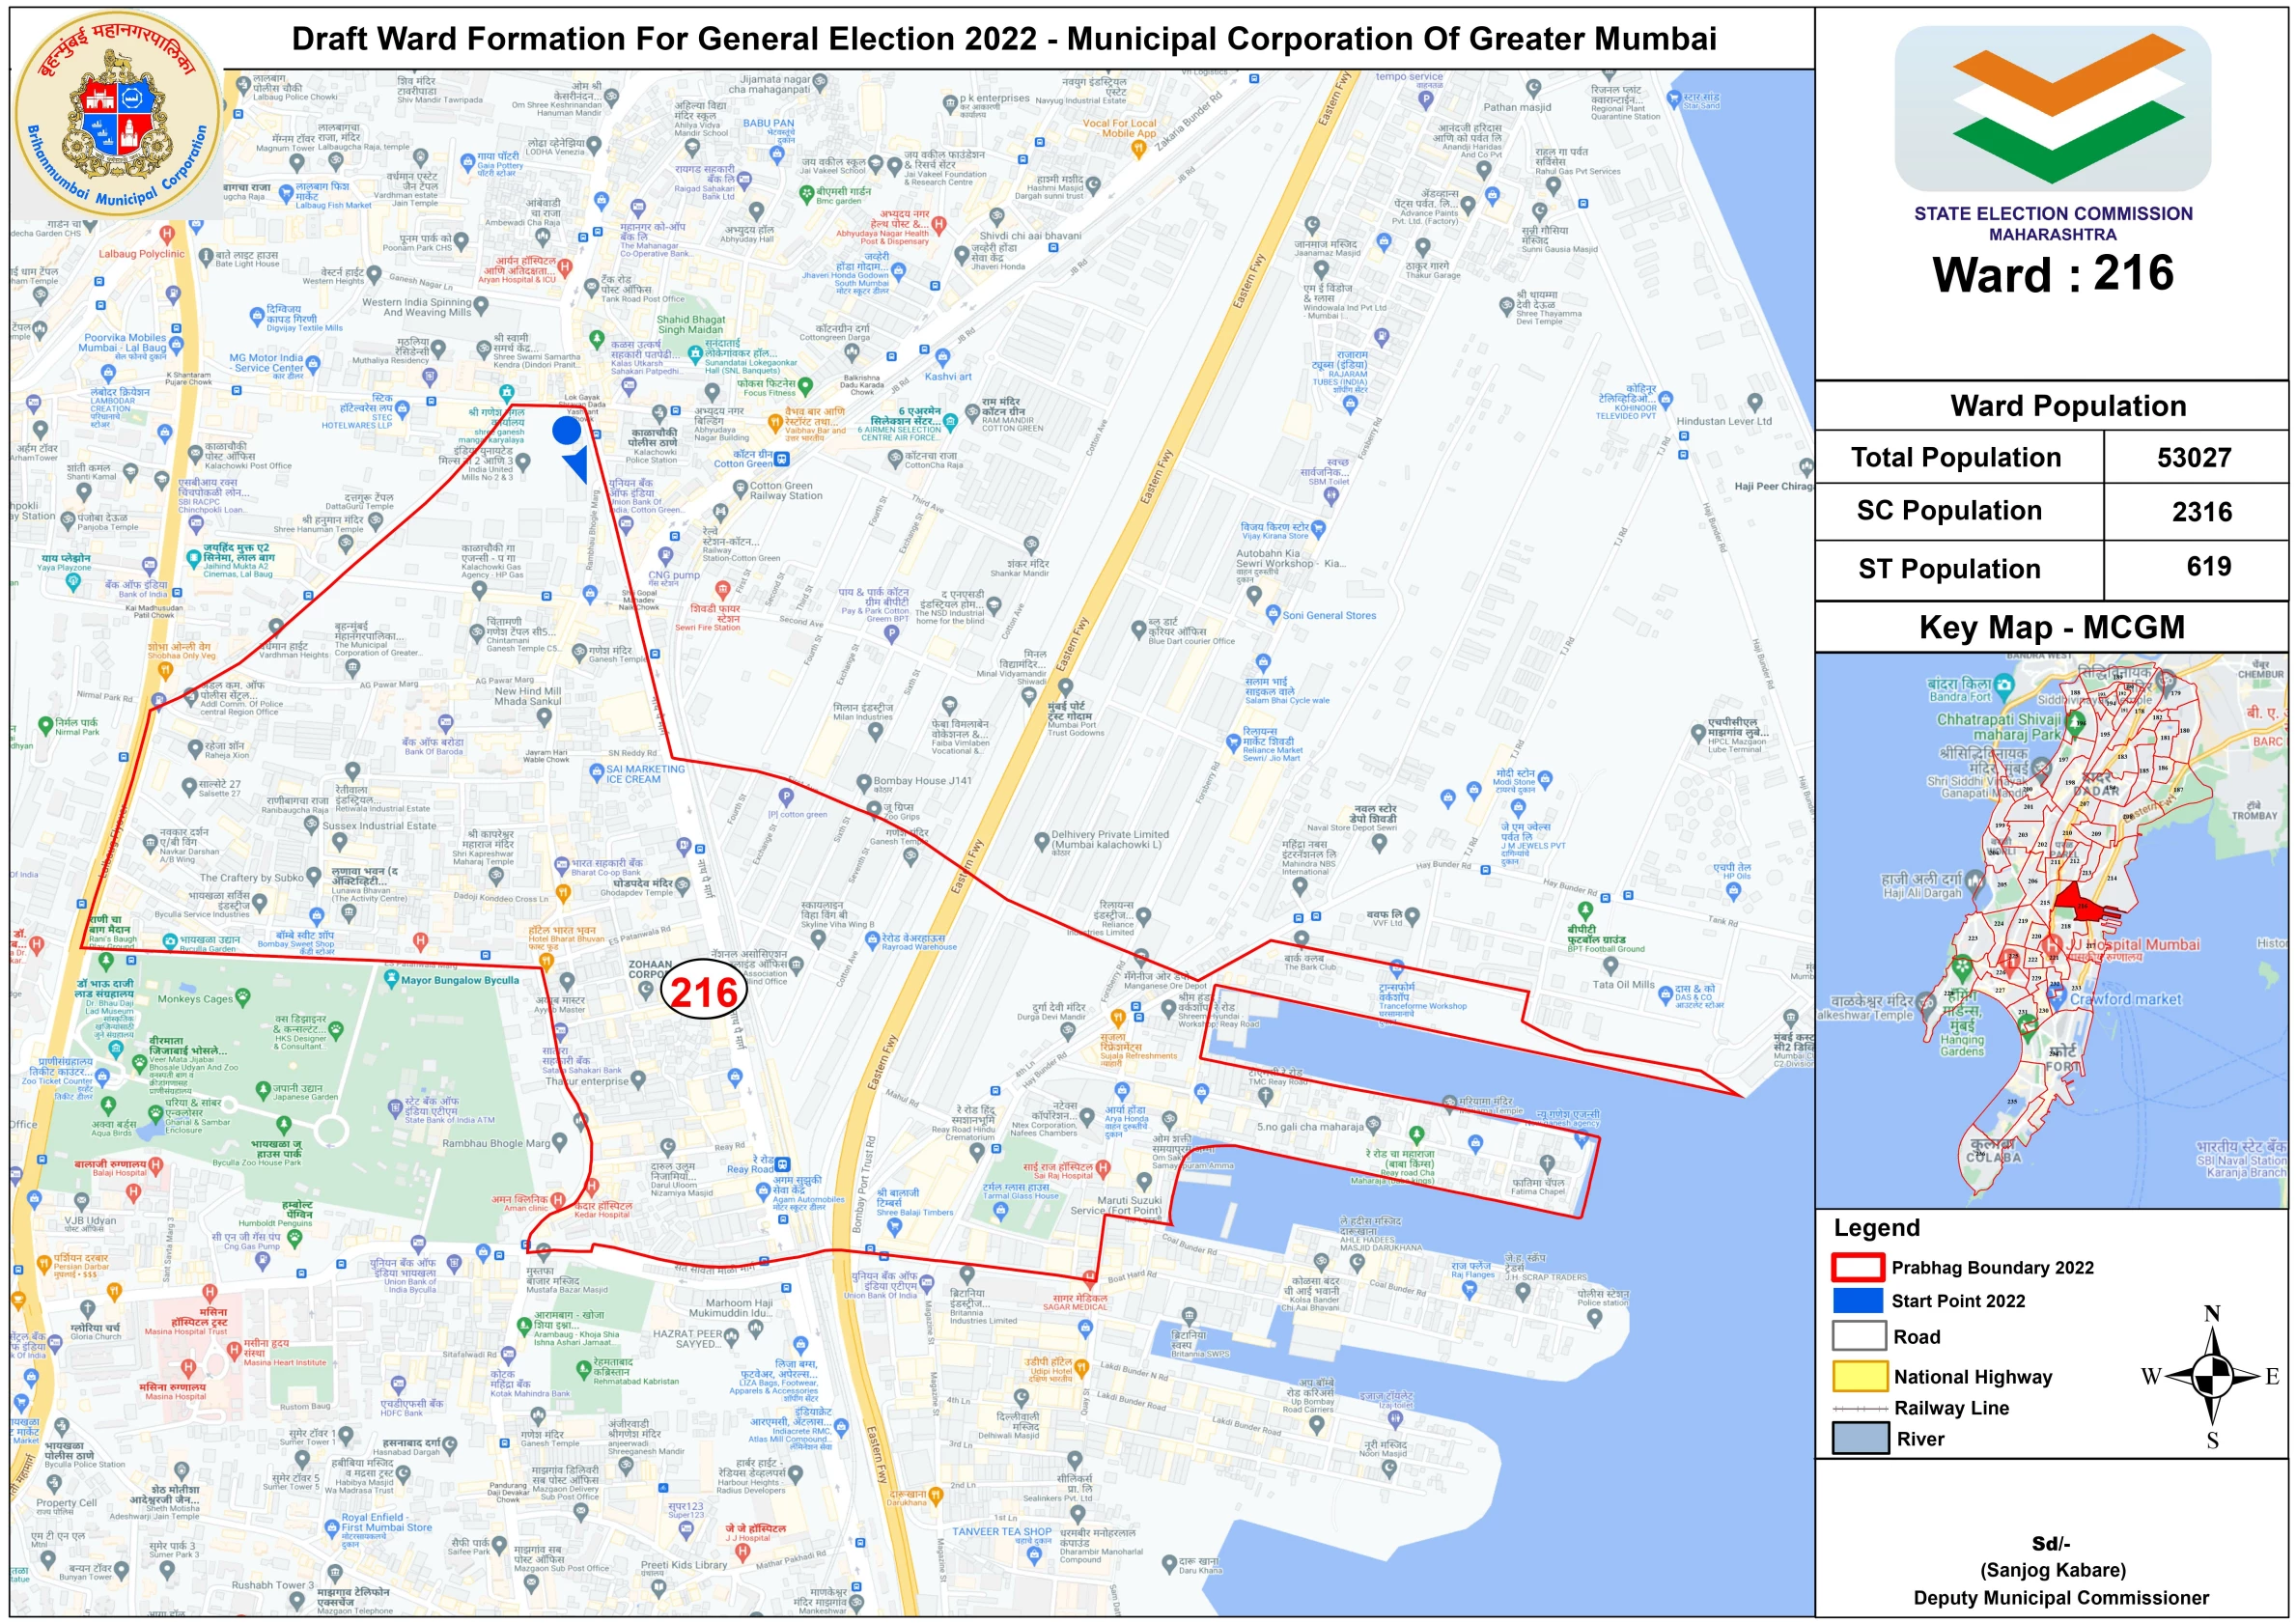The height and width of the screenshot is (1623, 2296).
Task: Click the State Election Commission logo
Action: pos(2052,108)
